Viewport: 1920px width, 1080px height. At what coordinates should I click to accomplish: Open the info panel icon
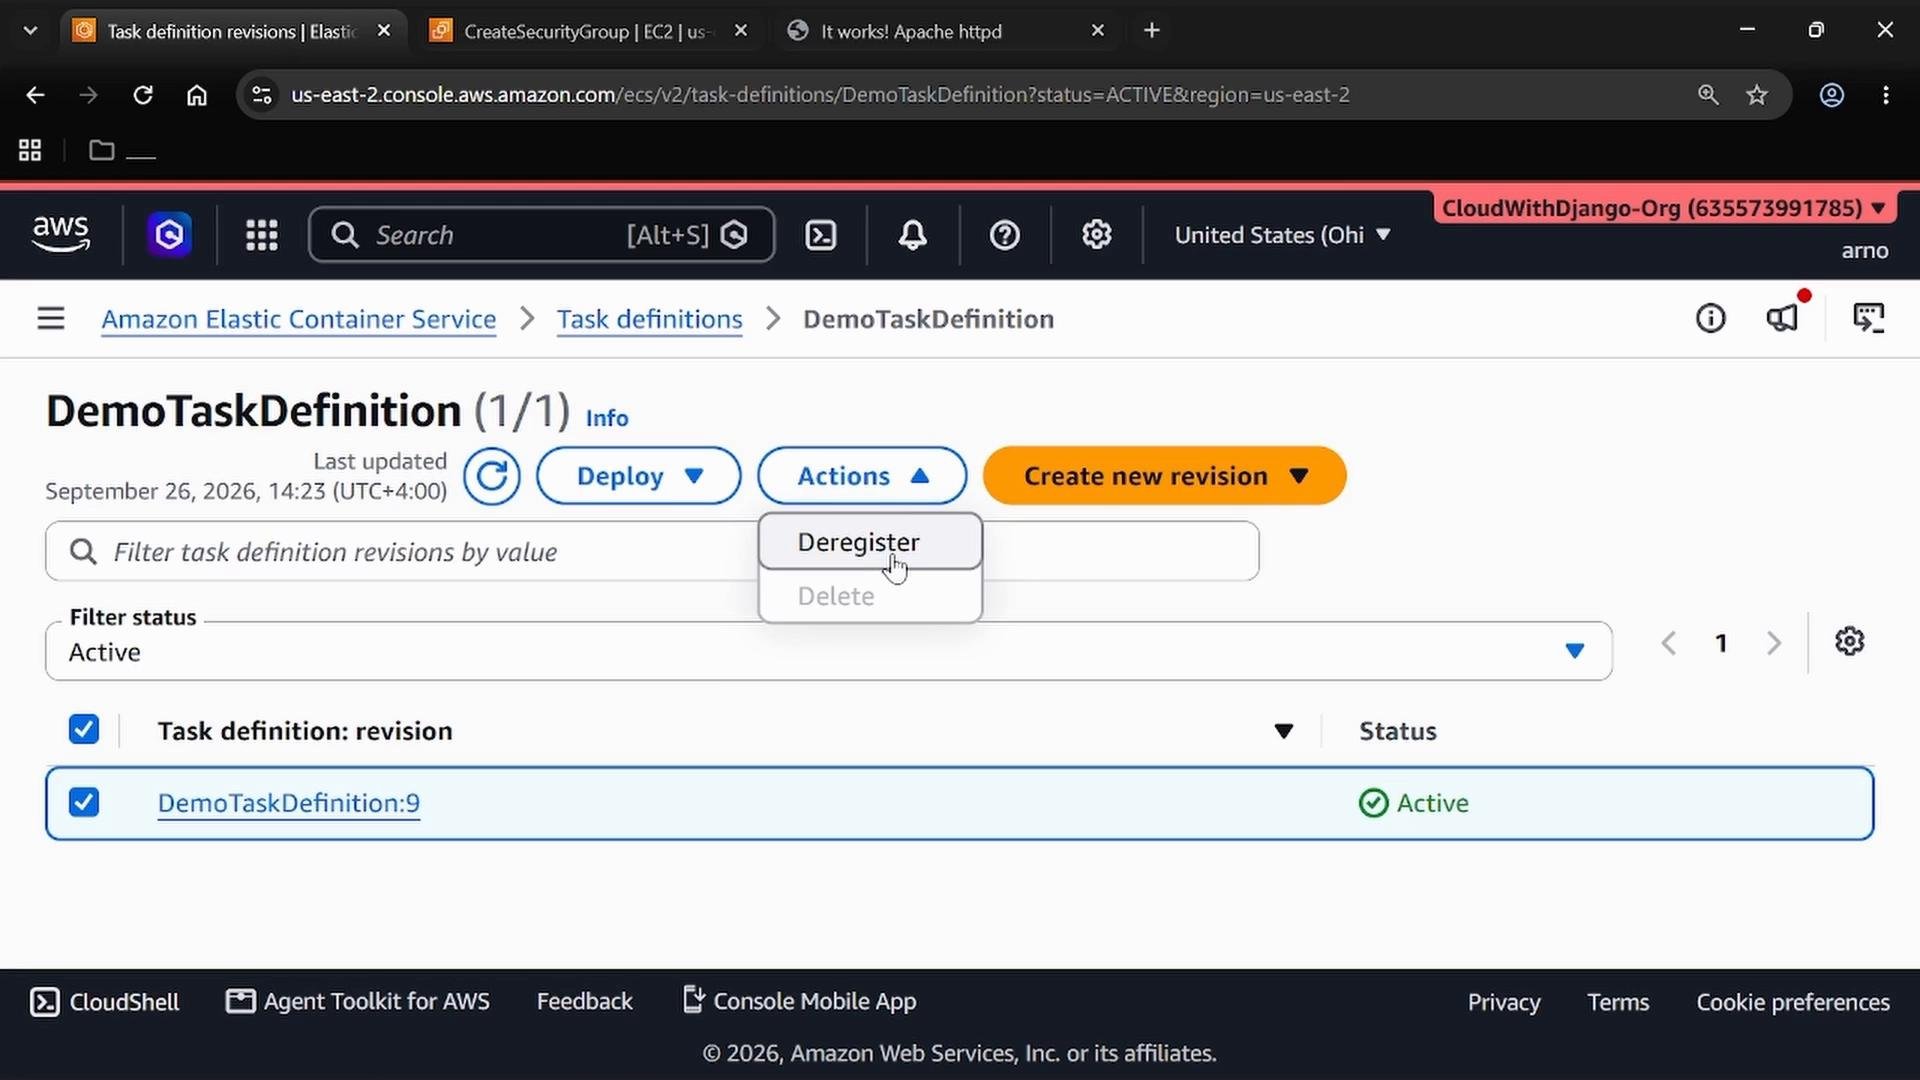(1710, 319)
